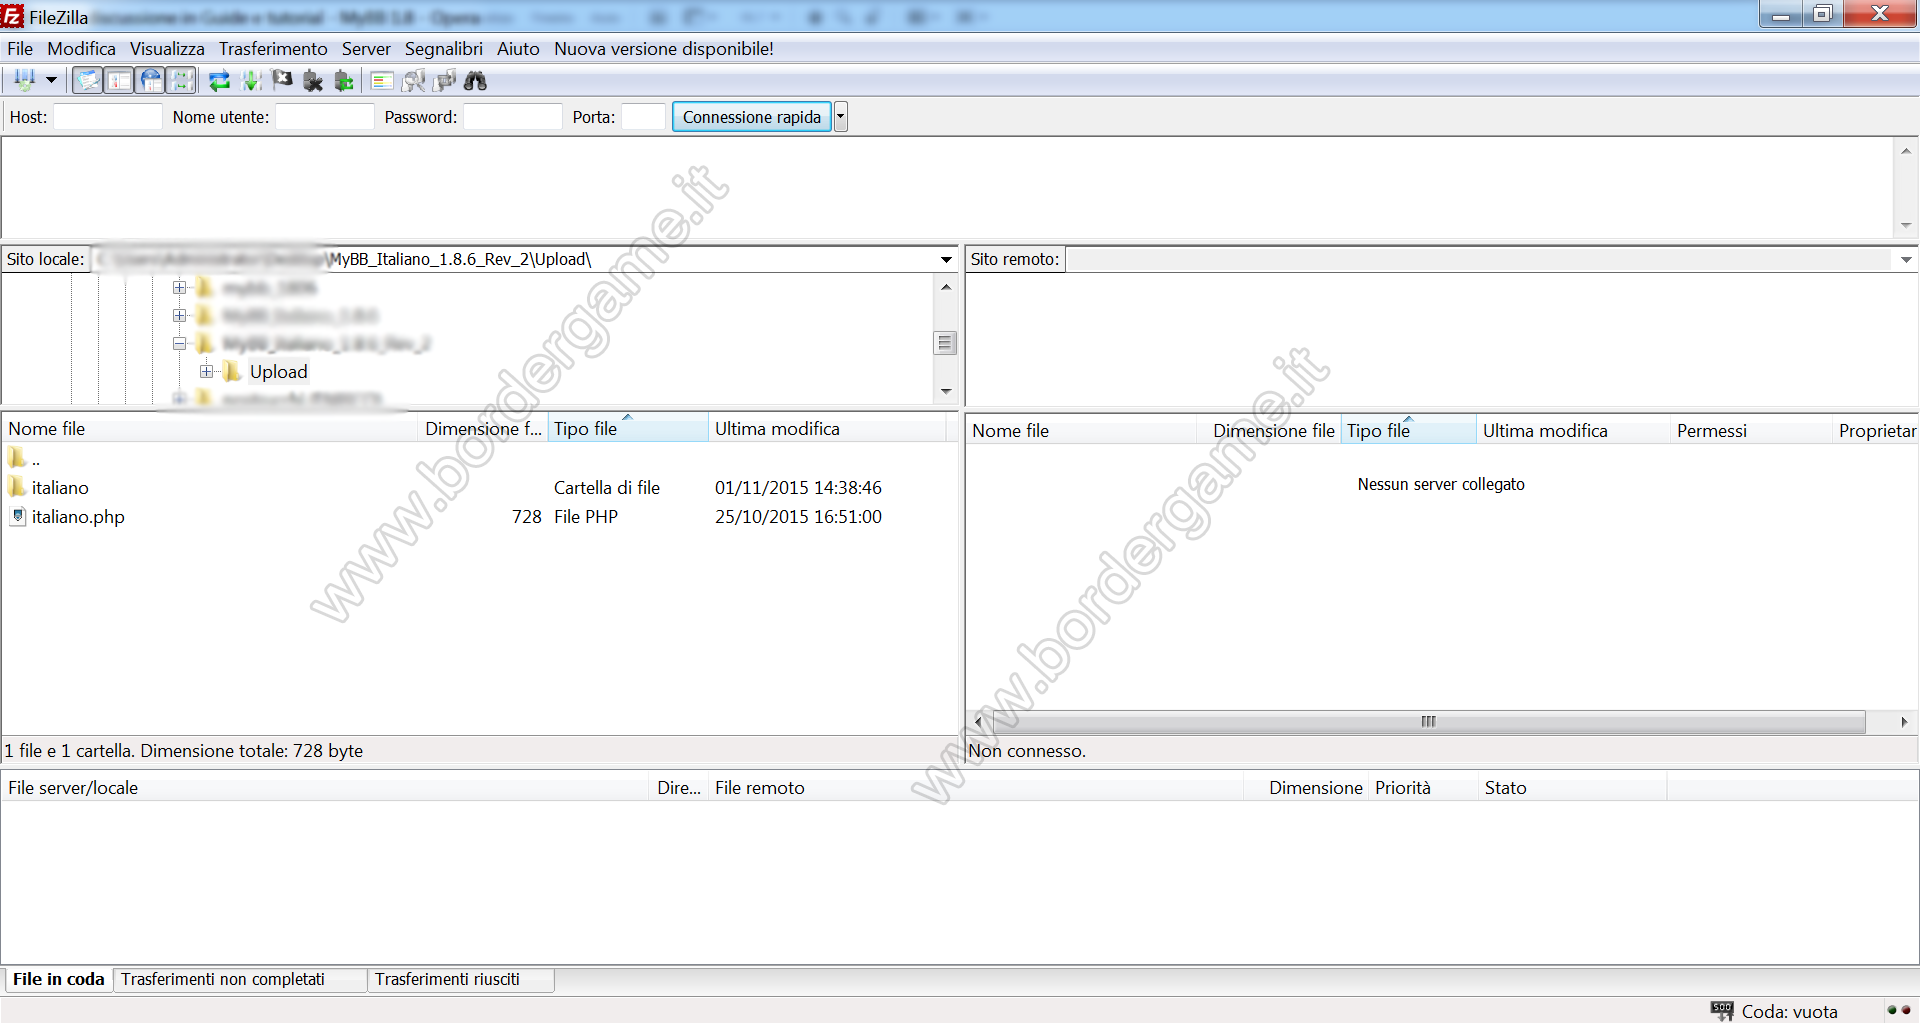The width and height of the screenshot is (1920, 1023).
Task: Click the remote list horizontal scrollbar thumb
Action: coord(1427,722)
